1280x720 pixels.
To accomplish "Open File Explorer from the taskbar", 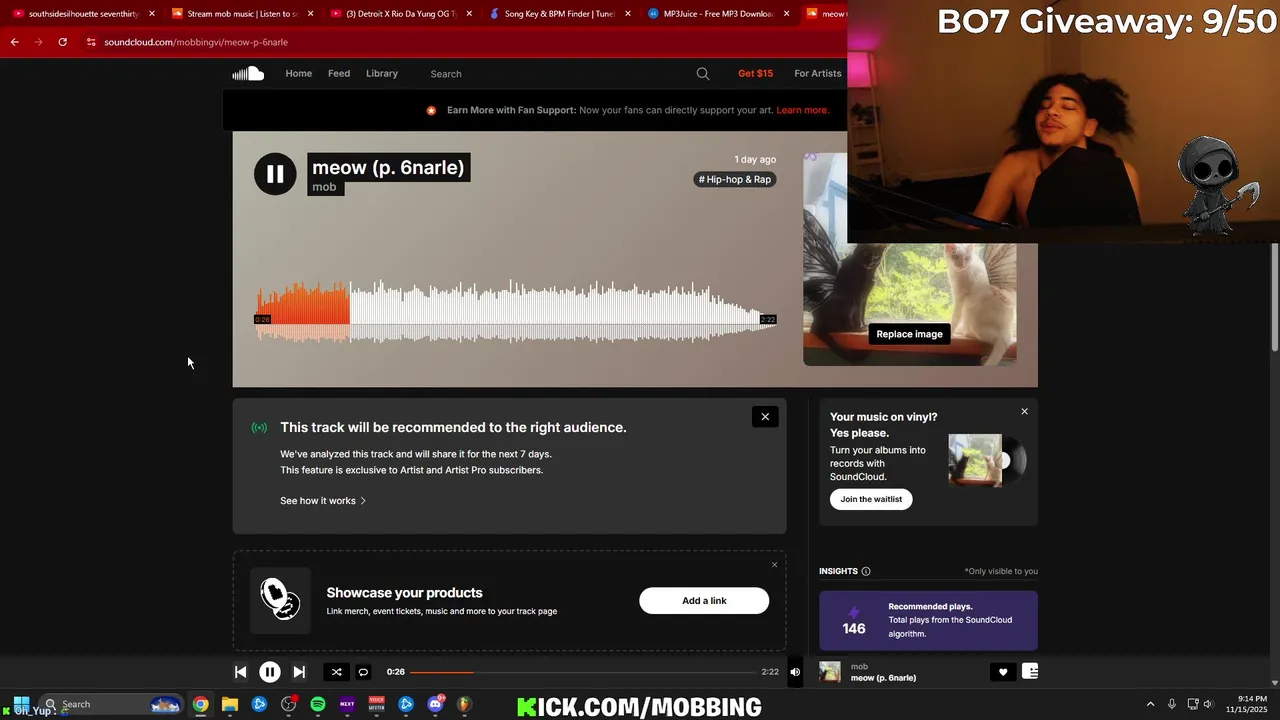I will [230, 704].
